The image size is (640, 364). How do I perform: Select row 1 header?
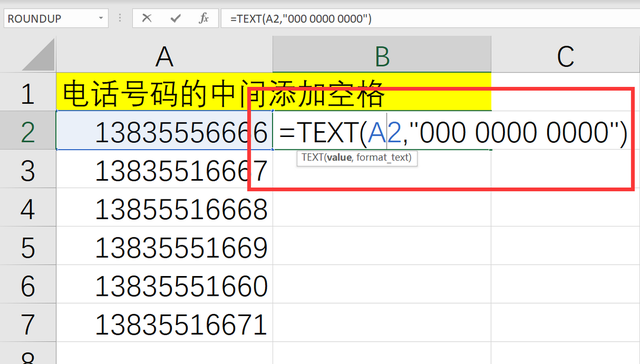[28, 92]
